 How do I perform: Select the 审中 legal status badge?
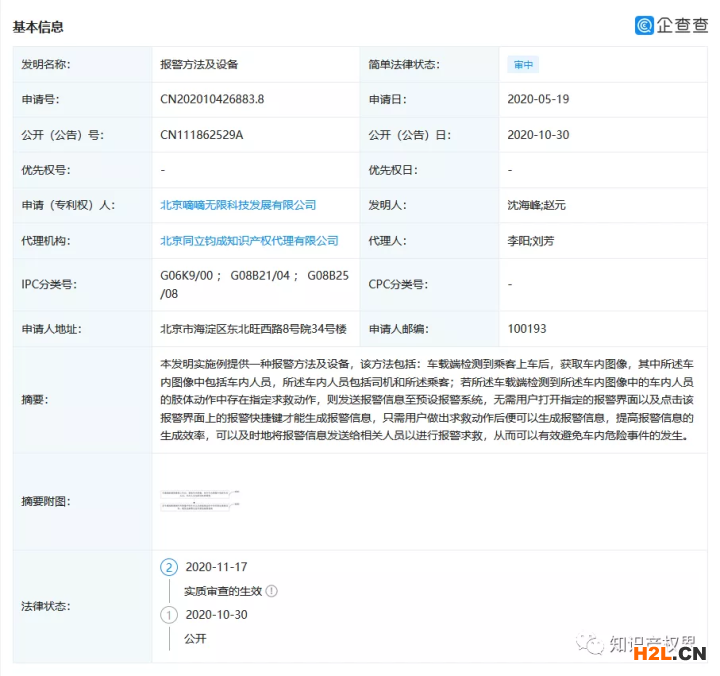tap(523, 64)
